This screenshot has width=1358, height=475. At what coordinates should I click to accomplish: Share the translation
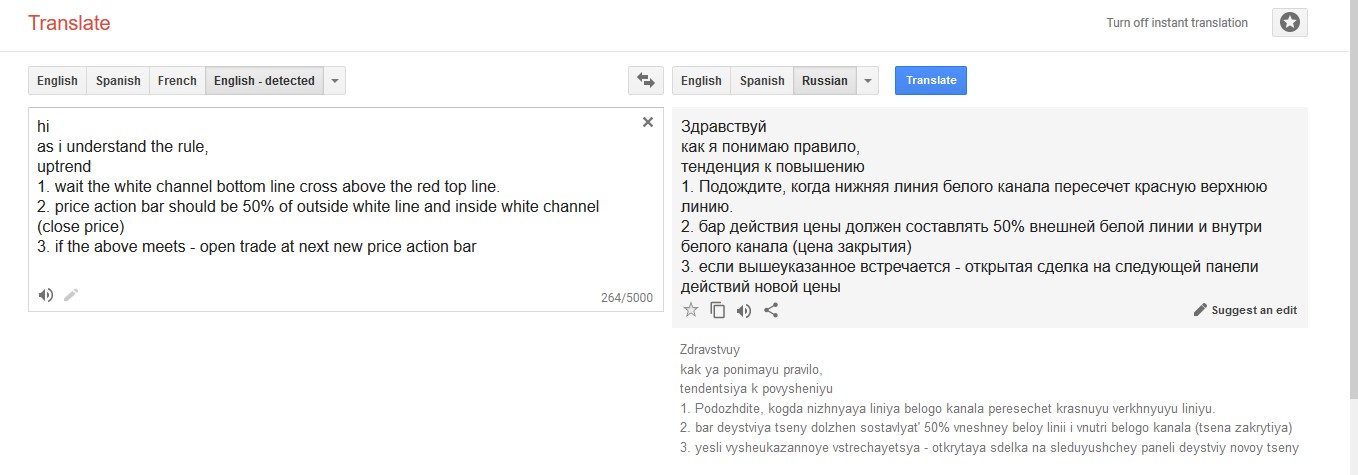[771, 310]
